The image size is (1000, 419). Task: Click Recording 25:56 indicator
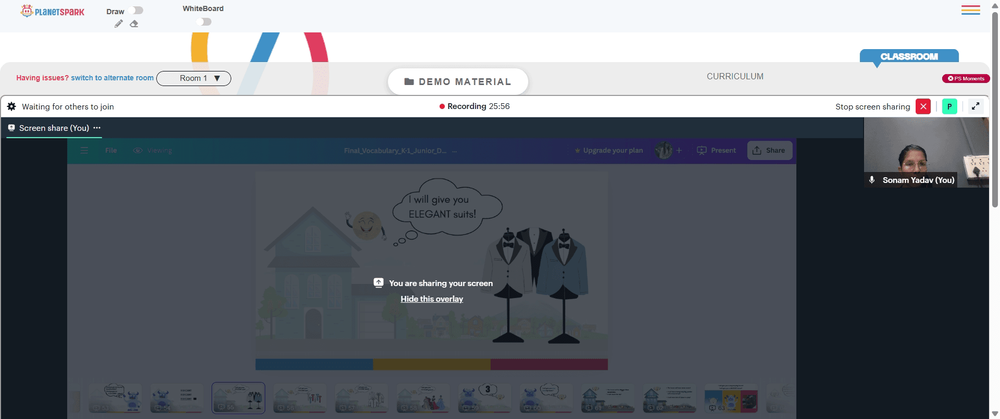[474, 107]
